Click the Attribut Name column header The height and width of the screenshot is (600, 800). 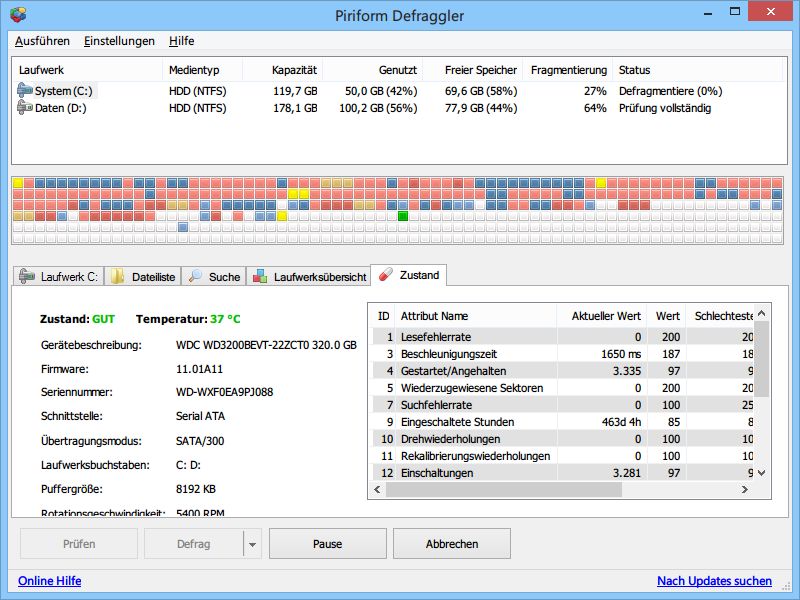(x=476, y=316)
